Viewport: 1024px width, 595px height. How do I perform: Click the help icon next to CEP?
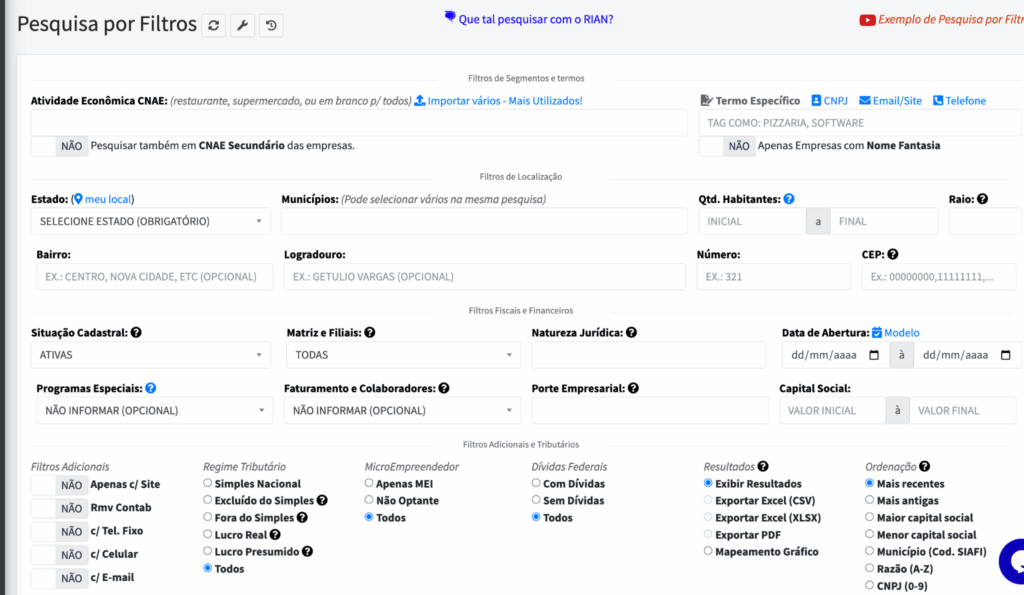coord(893,255)
